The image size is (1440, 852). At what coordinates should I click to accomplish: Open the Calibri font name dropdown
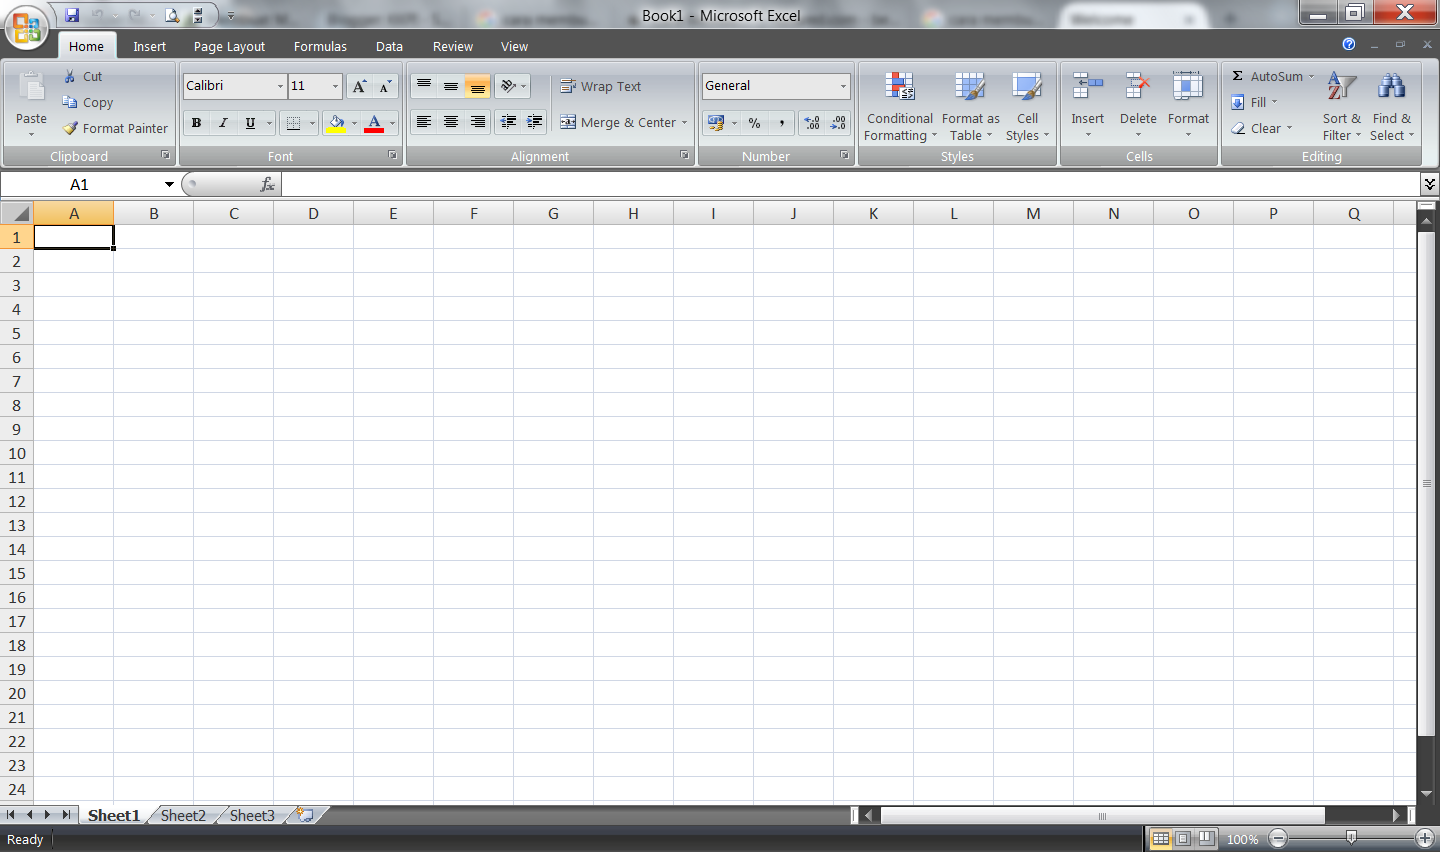coord(280,86)
